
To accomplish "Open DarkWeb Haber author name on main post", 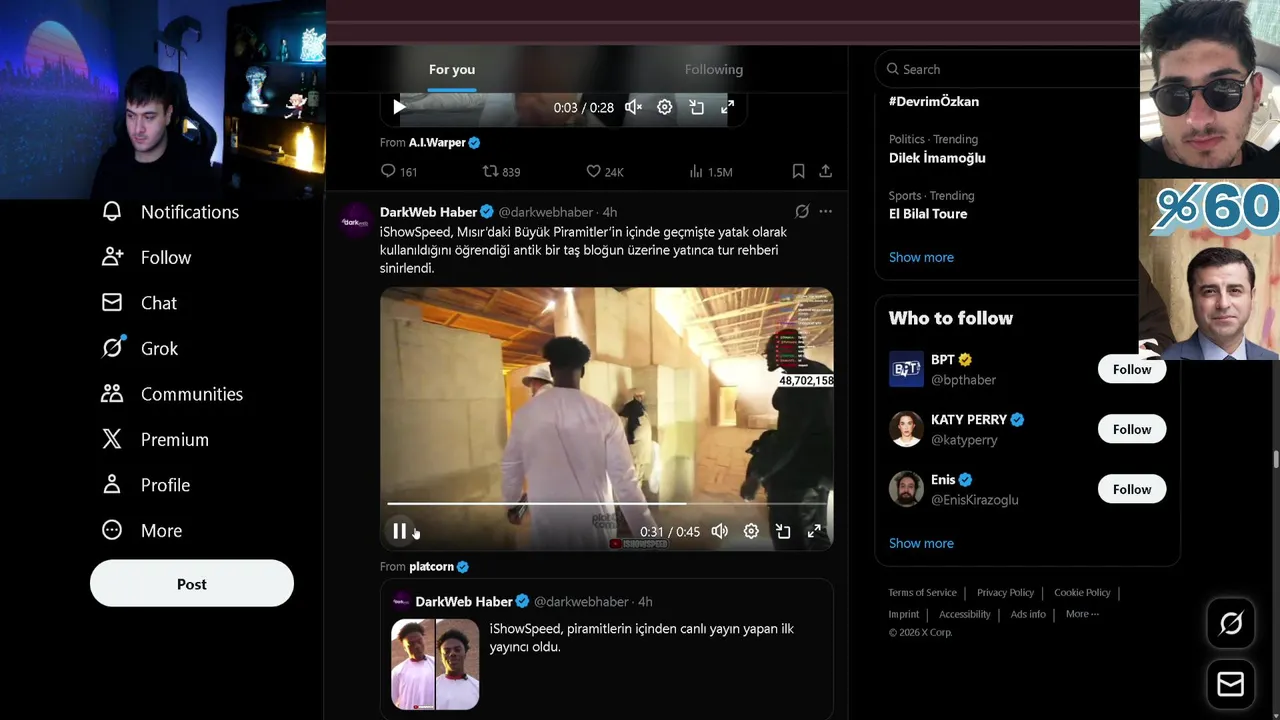I will point(429,212).
